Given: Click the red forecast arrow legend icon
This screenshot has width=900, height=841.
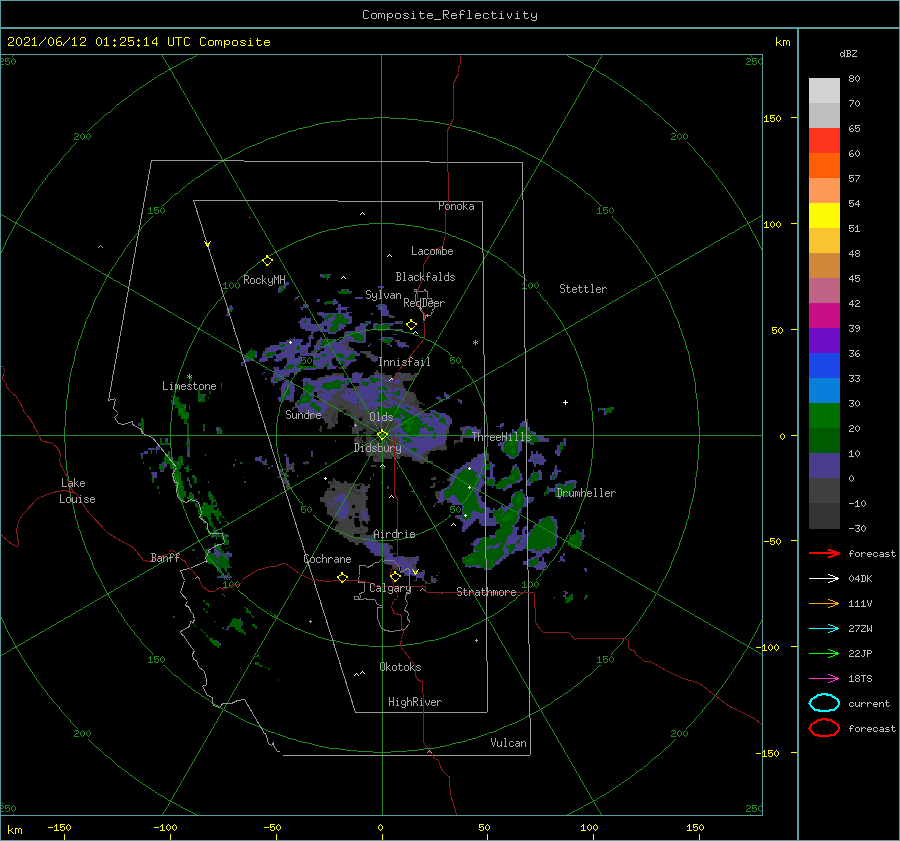Looking at the screenshot, I should (824, 553).
